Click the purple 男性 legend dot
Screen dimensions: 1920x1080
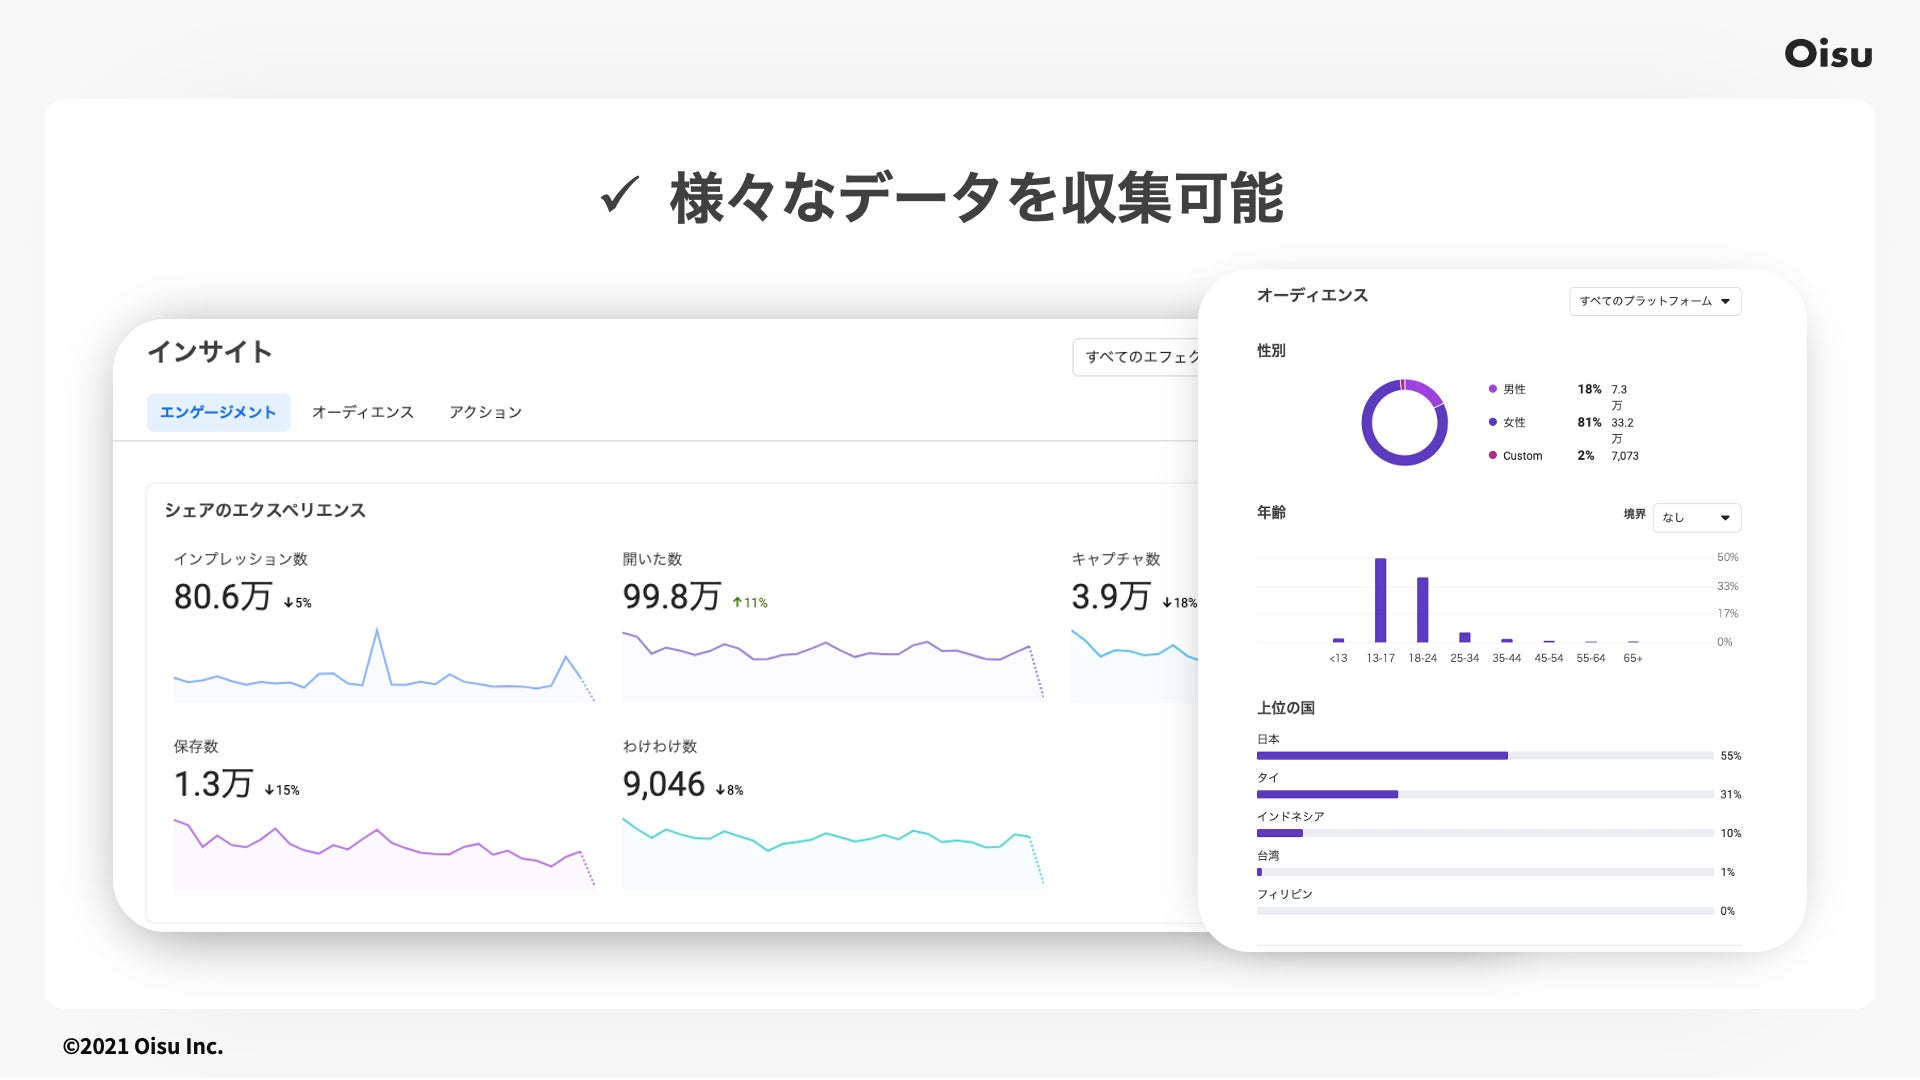point(1492,389)
